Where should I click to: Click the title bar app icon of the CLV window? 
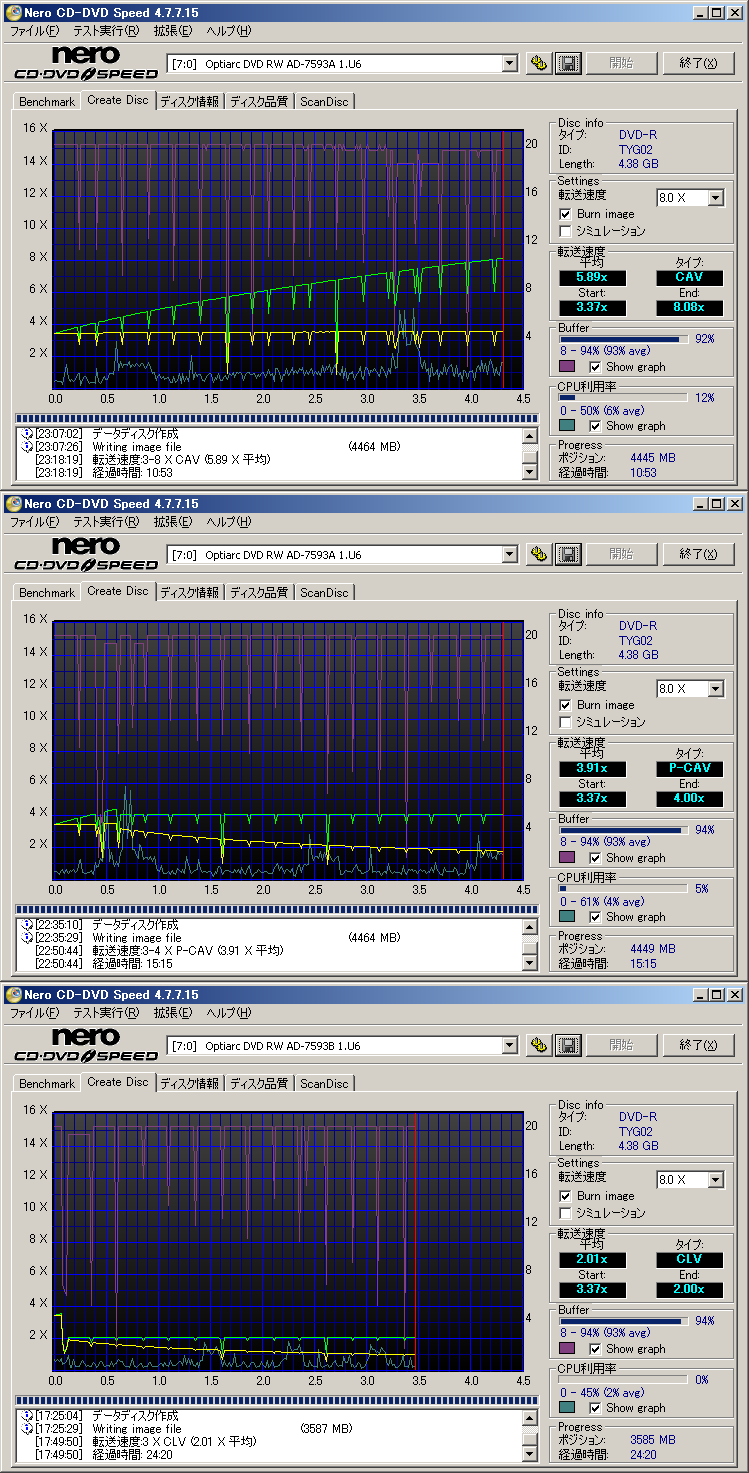pos(13,995)
